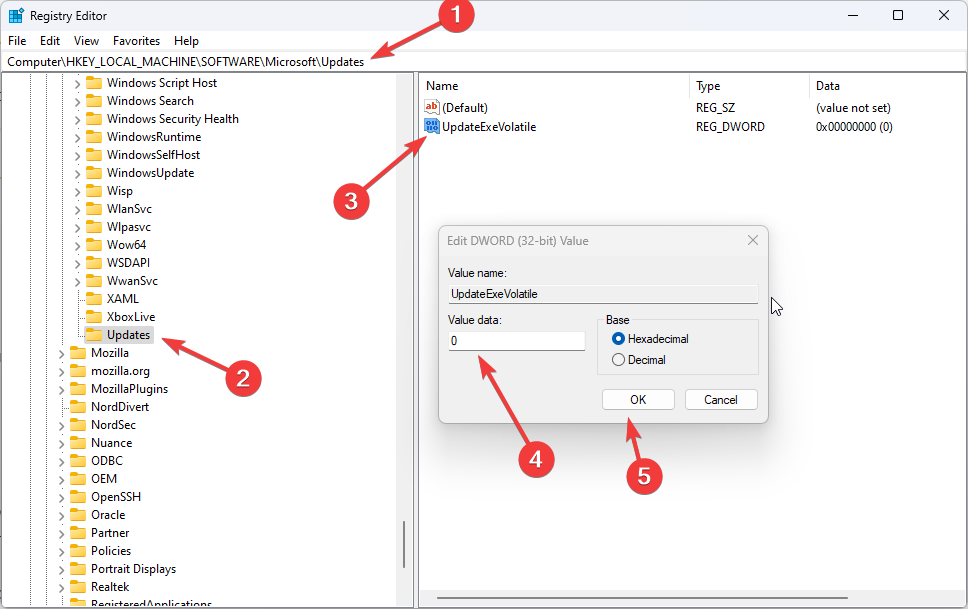This screenshot has width=968, height=609.
Task: Click the Value data input field
Action: pyautogui.click(x=517, y=341)
